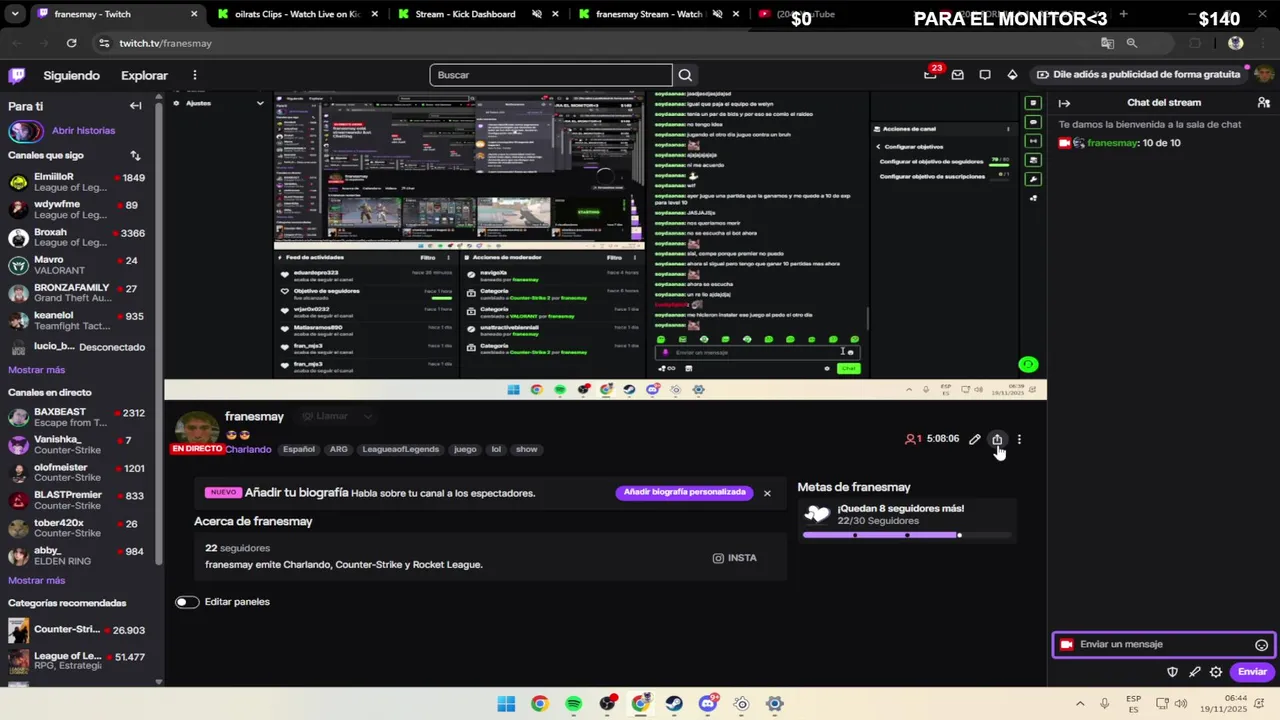Click Dile adiós a publicidad button

click(1138, 75)
